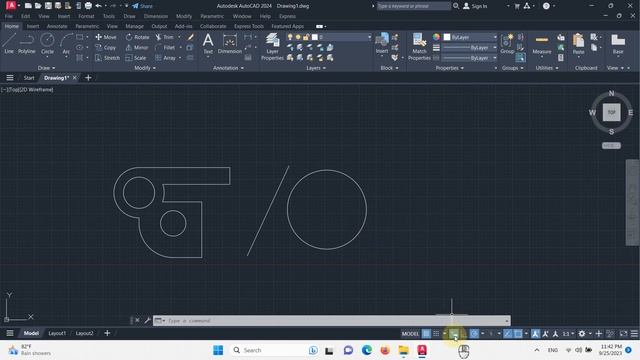Image resolution: width=640 pixels, height=360 pixels.
Task: Select the Polyline tool
Action: pos(27,43)
